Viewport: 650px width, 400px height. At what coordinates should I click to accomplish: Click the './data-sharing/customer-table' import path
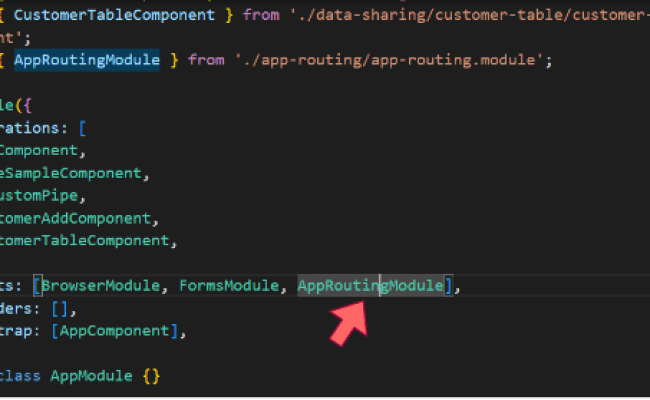click(x=469, y=15)
